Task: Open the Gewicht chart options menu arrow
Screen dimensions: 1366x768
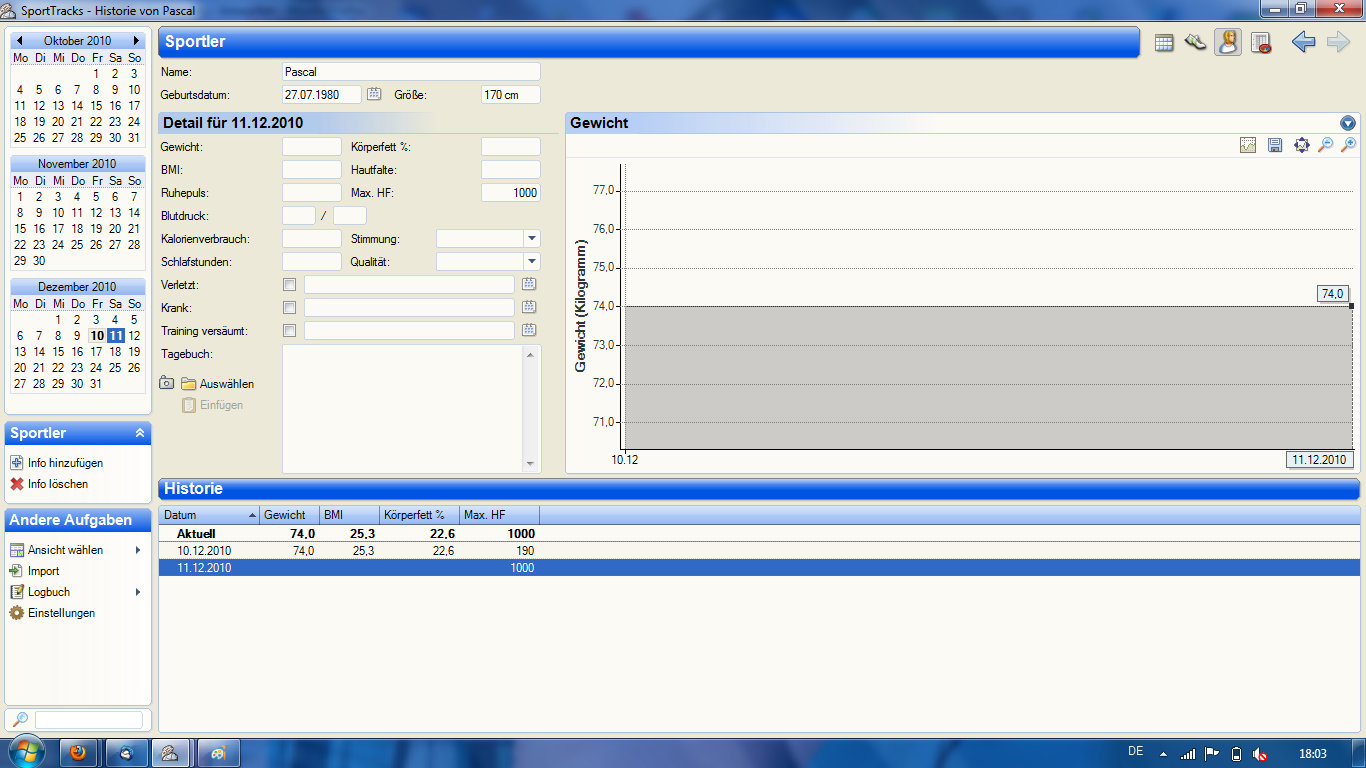Action: pyautogui.click(x=1348, y=123)
